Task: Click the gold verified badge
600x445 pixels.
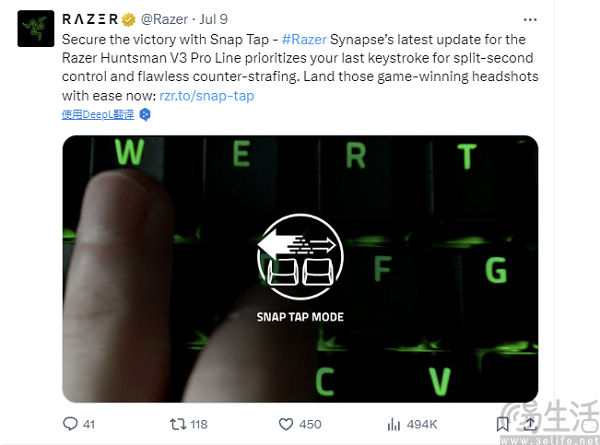Action: pyautogui.click(x=128, y=19)
